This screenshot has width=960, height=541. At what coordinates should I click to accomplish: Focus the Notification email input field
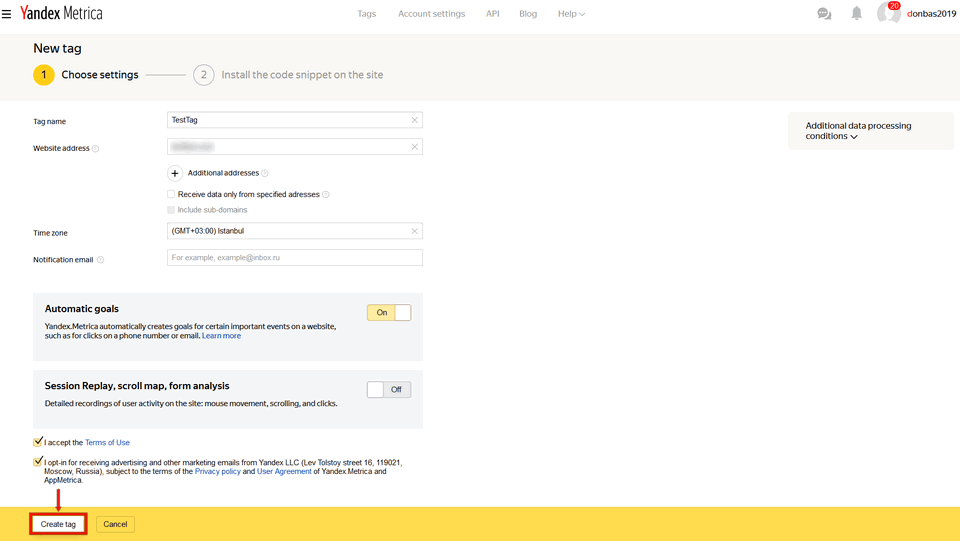point(294,258)
